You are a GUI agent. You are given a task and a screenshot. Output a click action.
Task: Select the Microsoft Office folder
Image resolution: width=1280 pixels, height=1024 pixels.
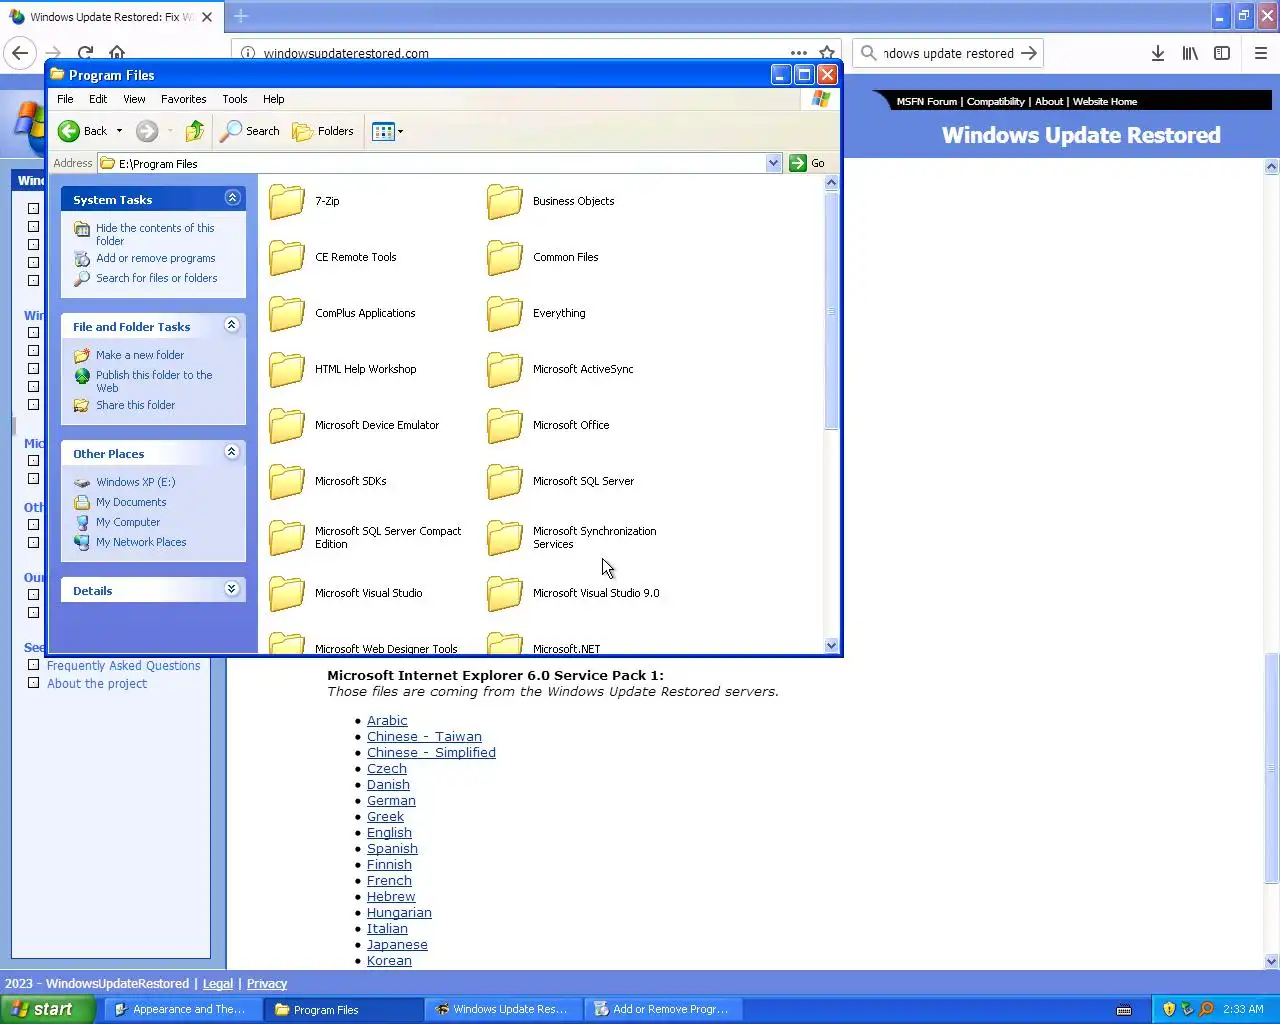pyautogui.click(x=549, y=425)
